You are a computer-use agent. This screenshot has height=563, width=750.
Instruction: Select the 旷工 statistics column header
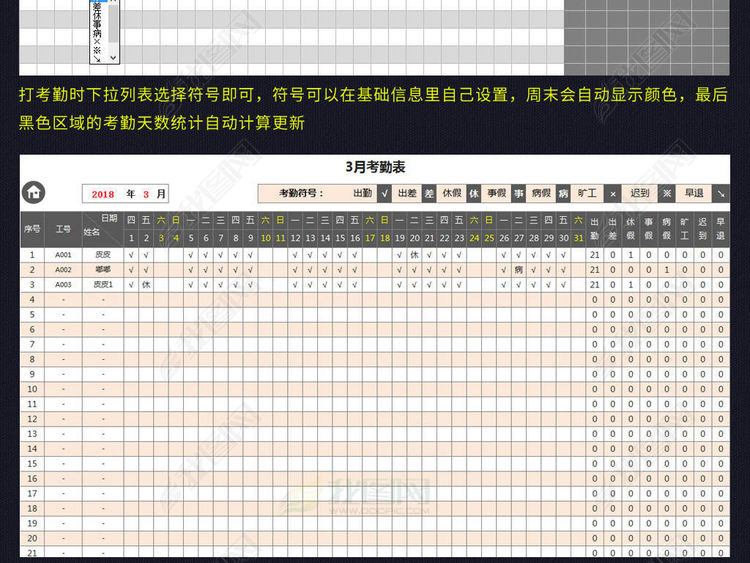click(684, 228)
